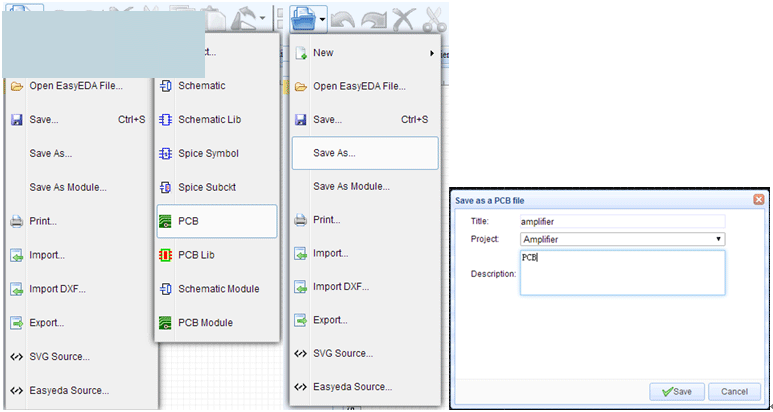Select Spice Subckt in New submenu

coord(217,187)
